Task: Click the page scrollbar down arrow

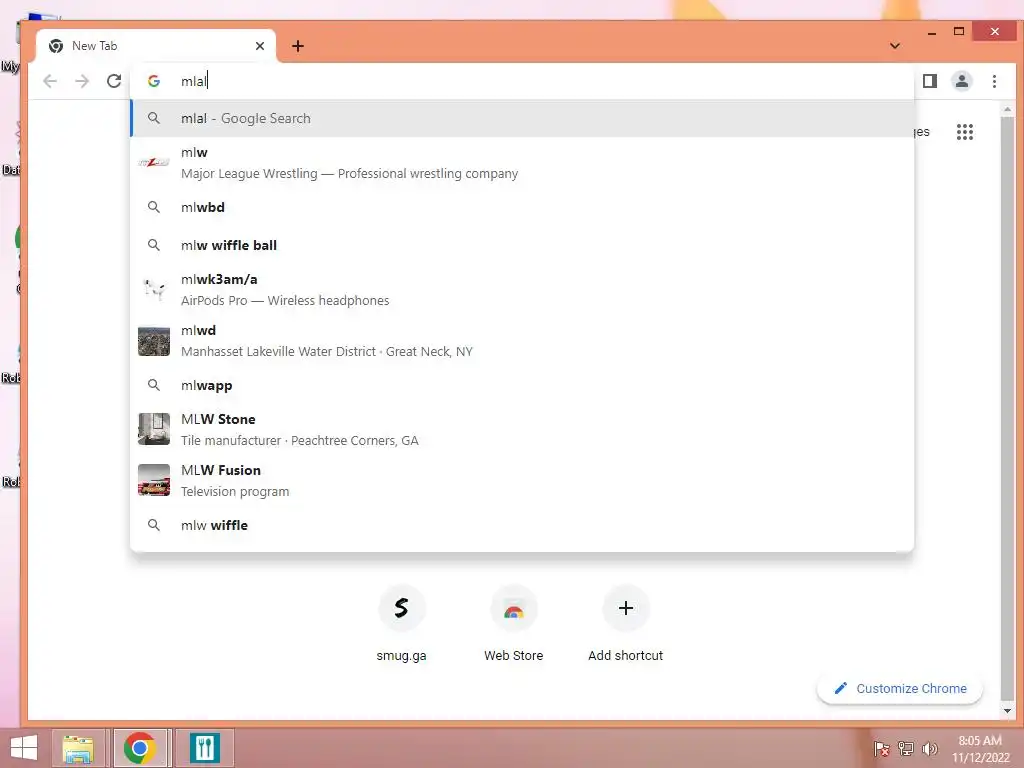Action: click(1007, 711)
